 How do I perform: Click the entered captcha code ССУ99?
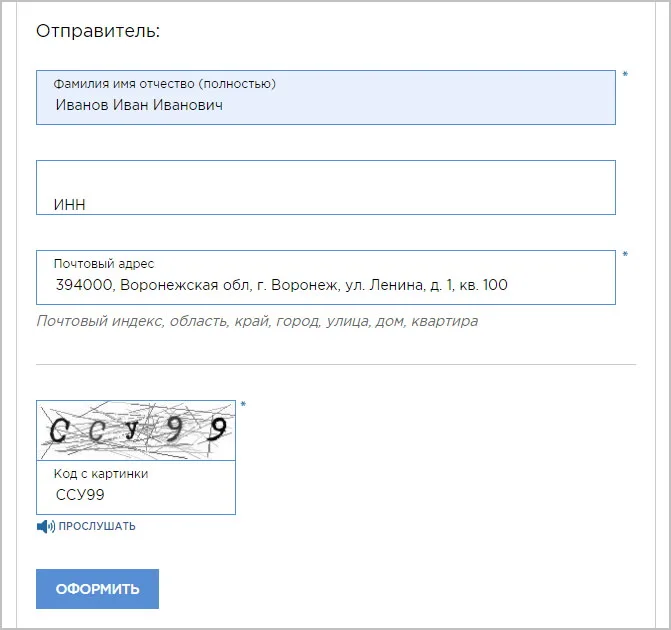click(80, 495)
